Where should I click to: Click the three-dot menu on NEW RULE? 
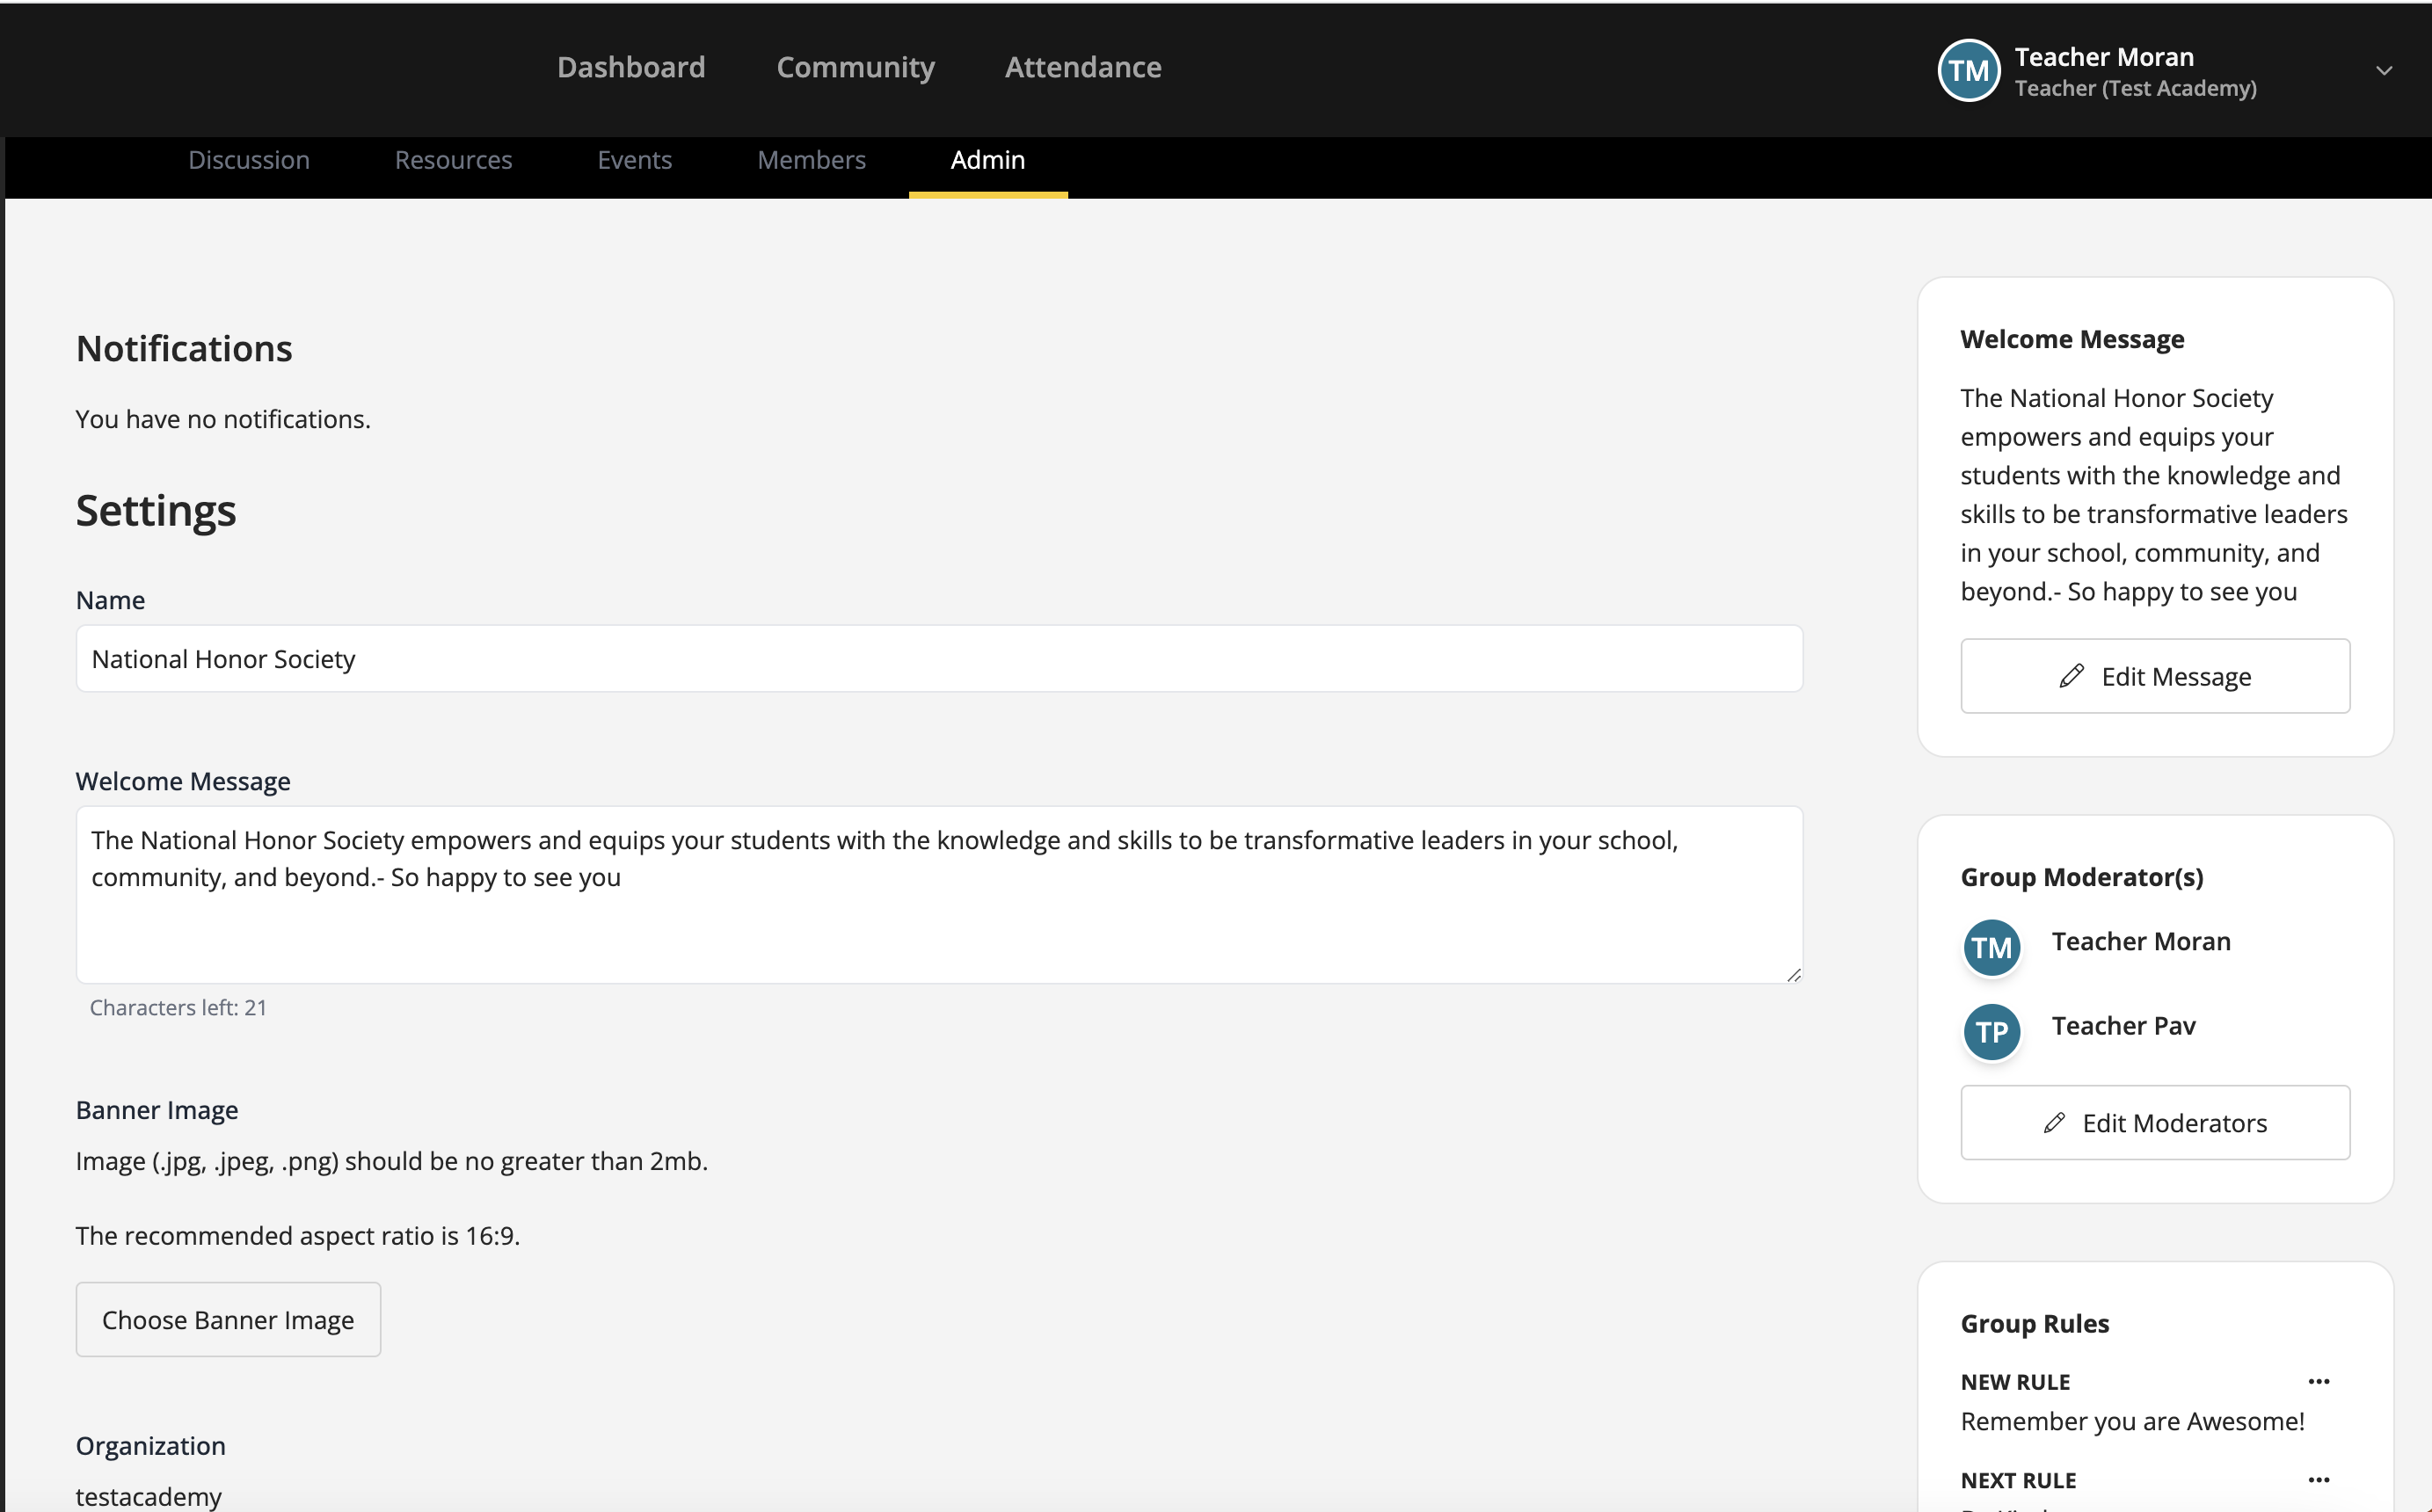point(2317,1383)
